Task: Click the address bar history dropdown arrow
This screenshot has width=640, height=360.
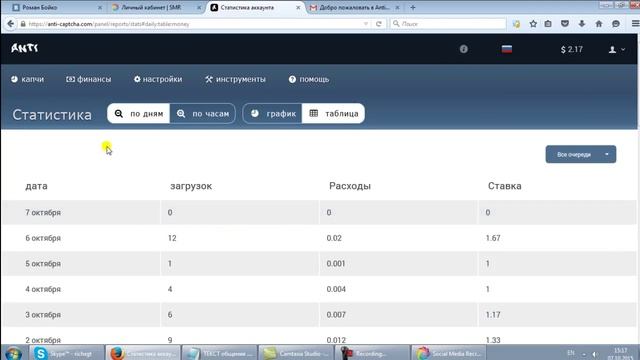Action: click(x=365, y=24)
